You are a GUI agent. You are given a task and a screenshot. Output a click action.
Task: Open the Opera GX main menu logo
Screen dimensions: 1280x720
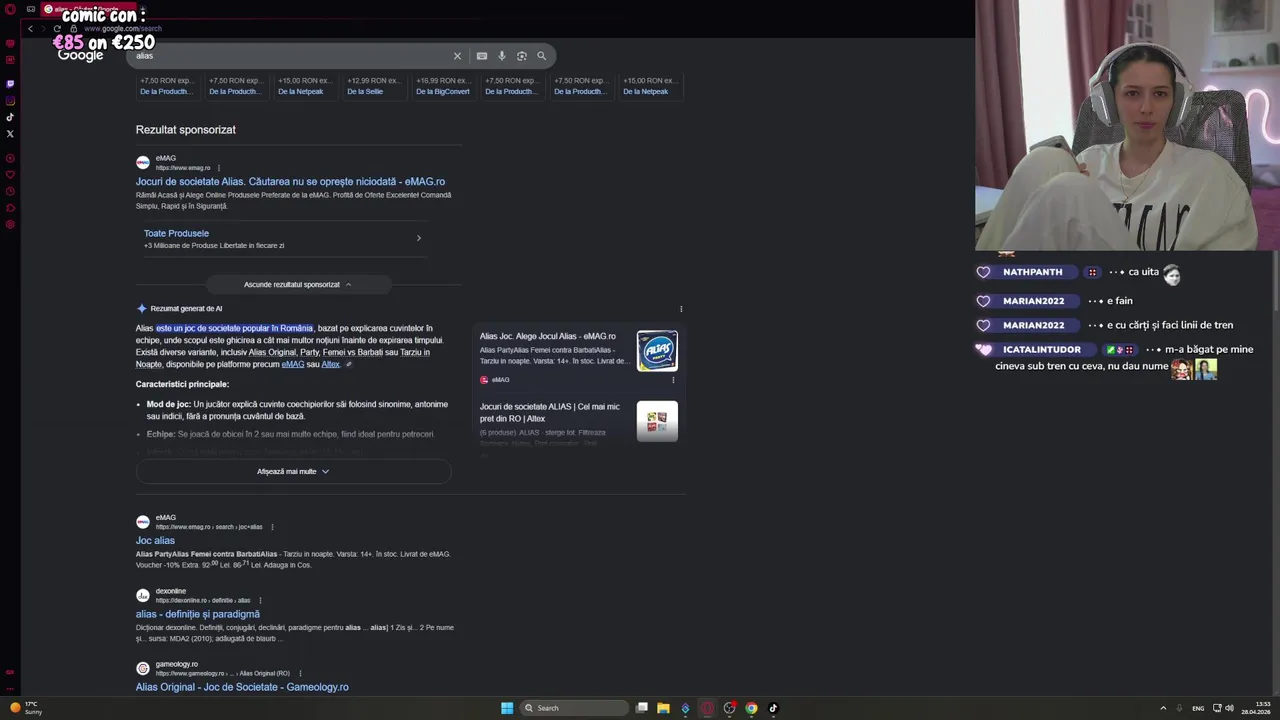(x=10, y=9)
